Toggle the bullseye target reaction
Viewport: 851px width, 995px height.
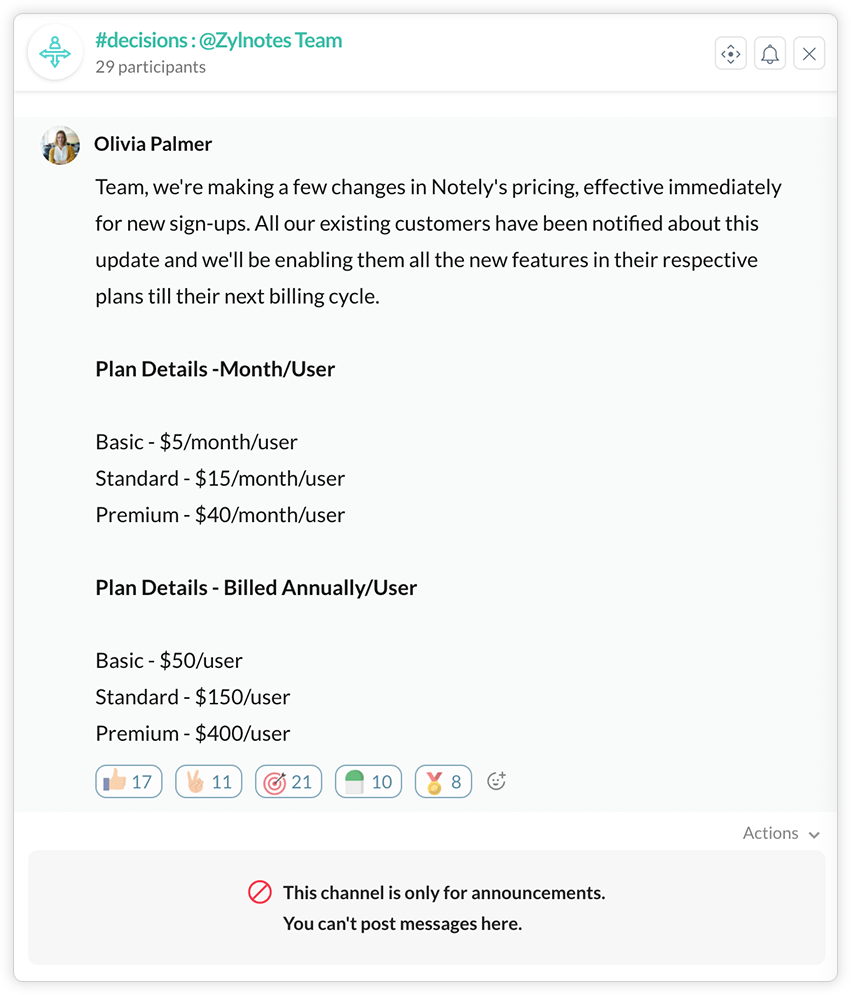[289, 782]
